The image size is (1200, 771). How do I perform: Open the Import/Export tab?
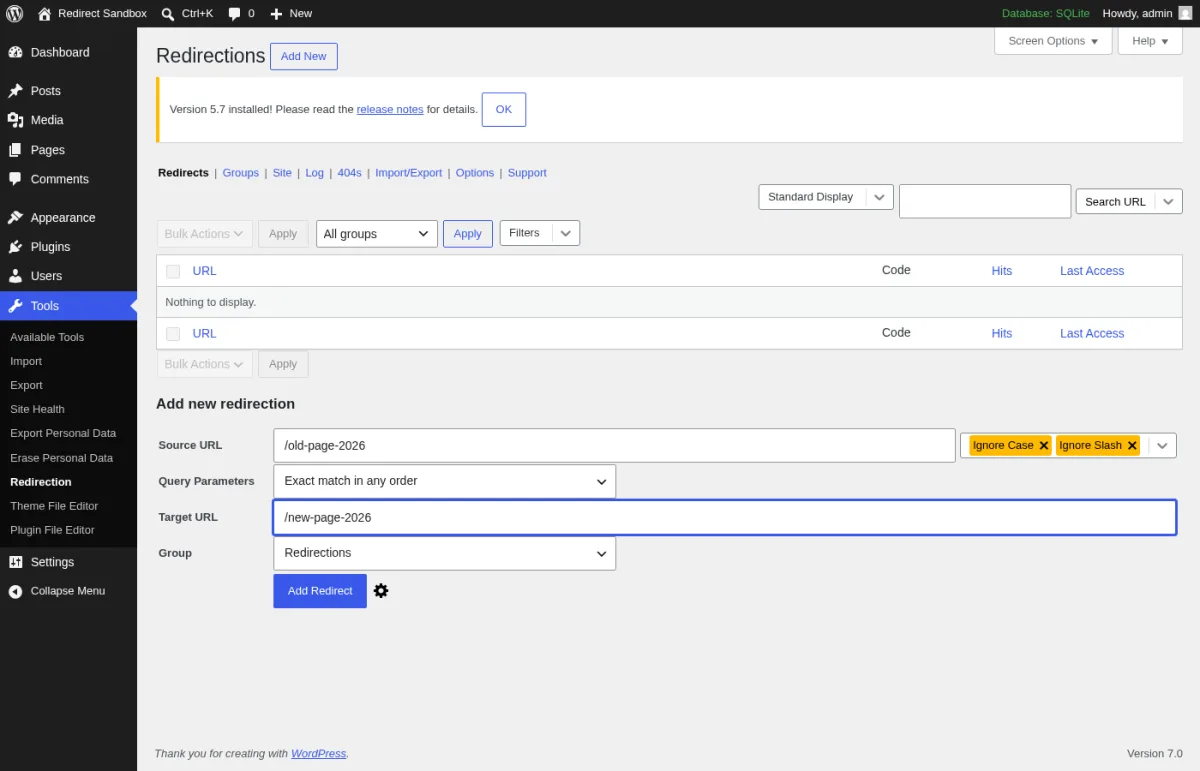tap(409, 173)
